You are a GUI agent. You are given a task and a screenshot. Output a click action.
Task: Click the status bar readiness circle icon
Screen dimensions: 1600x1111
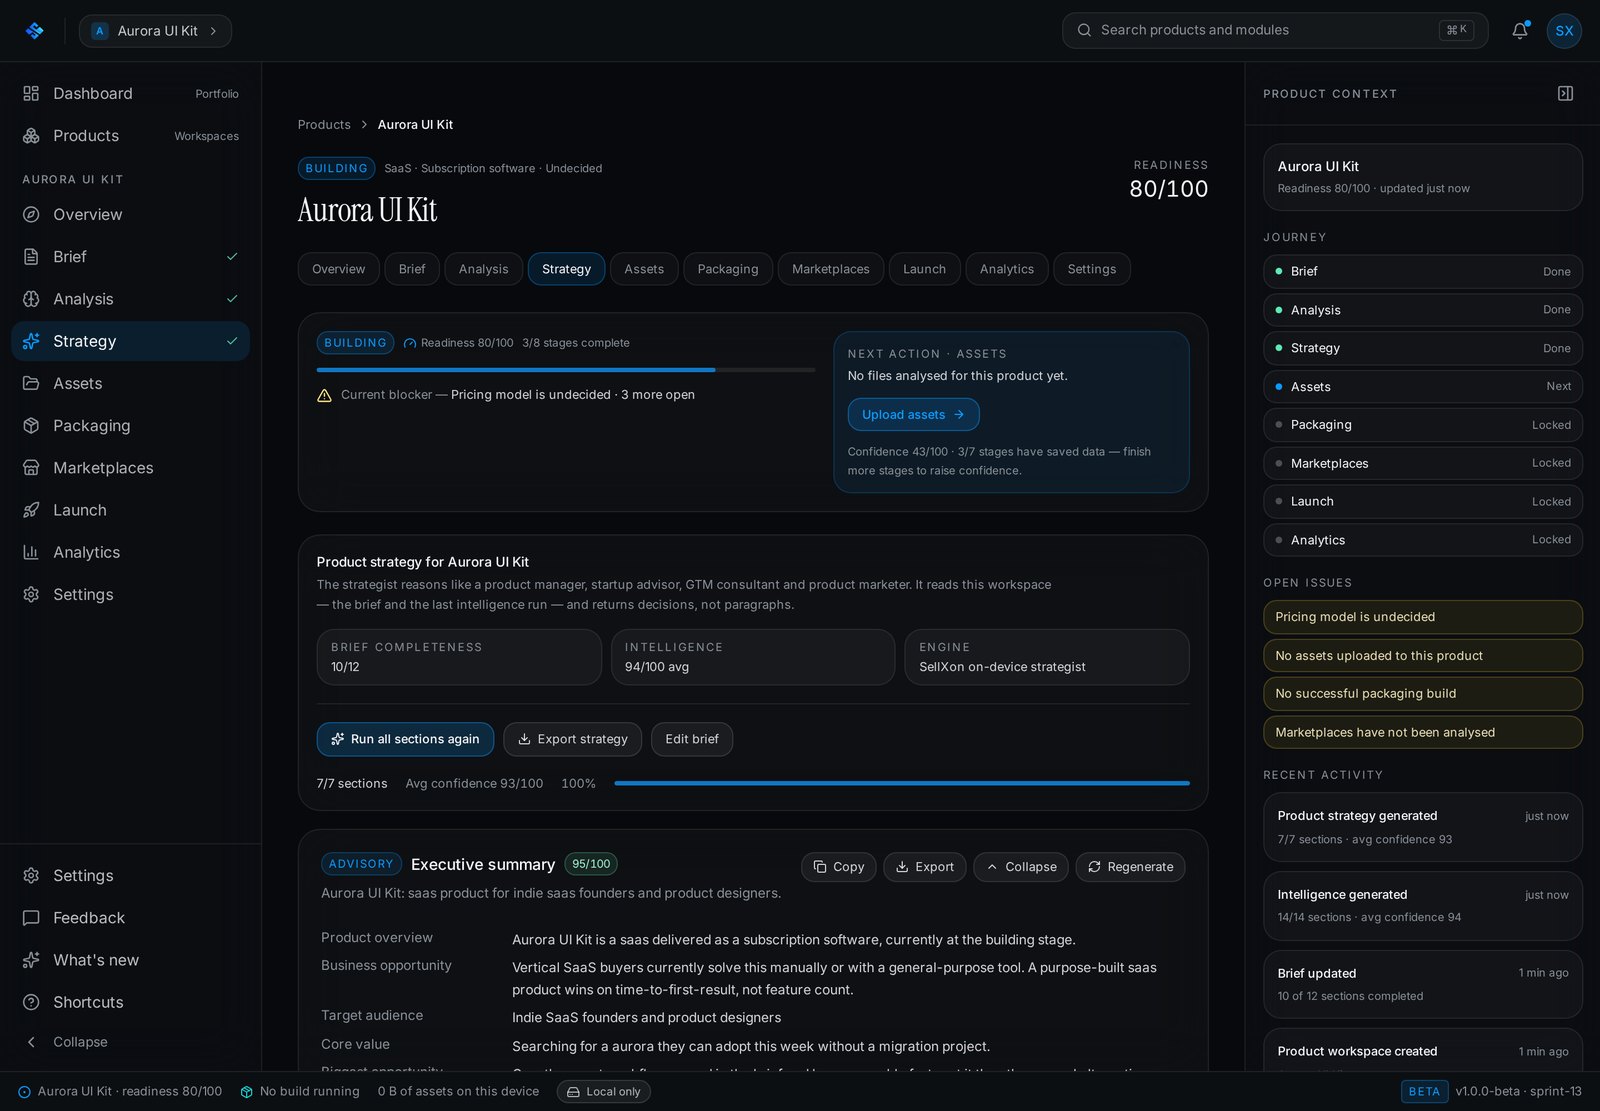pos(24,1092)
